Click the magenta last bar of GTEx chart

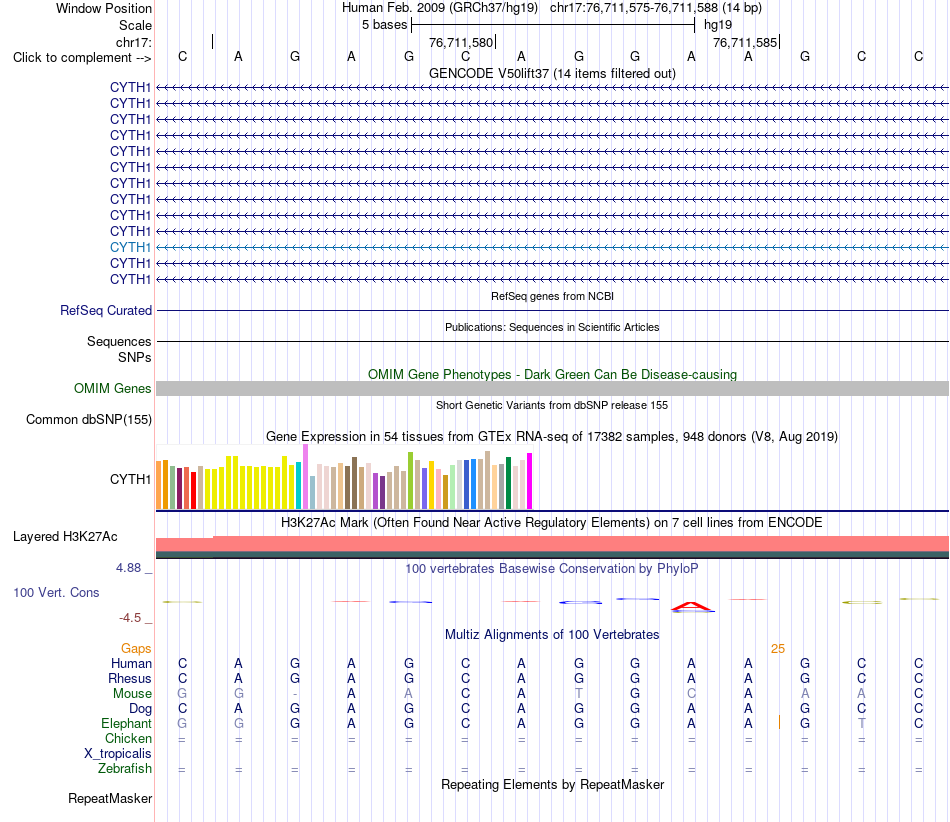[x=530, y=481]
